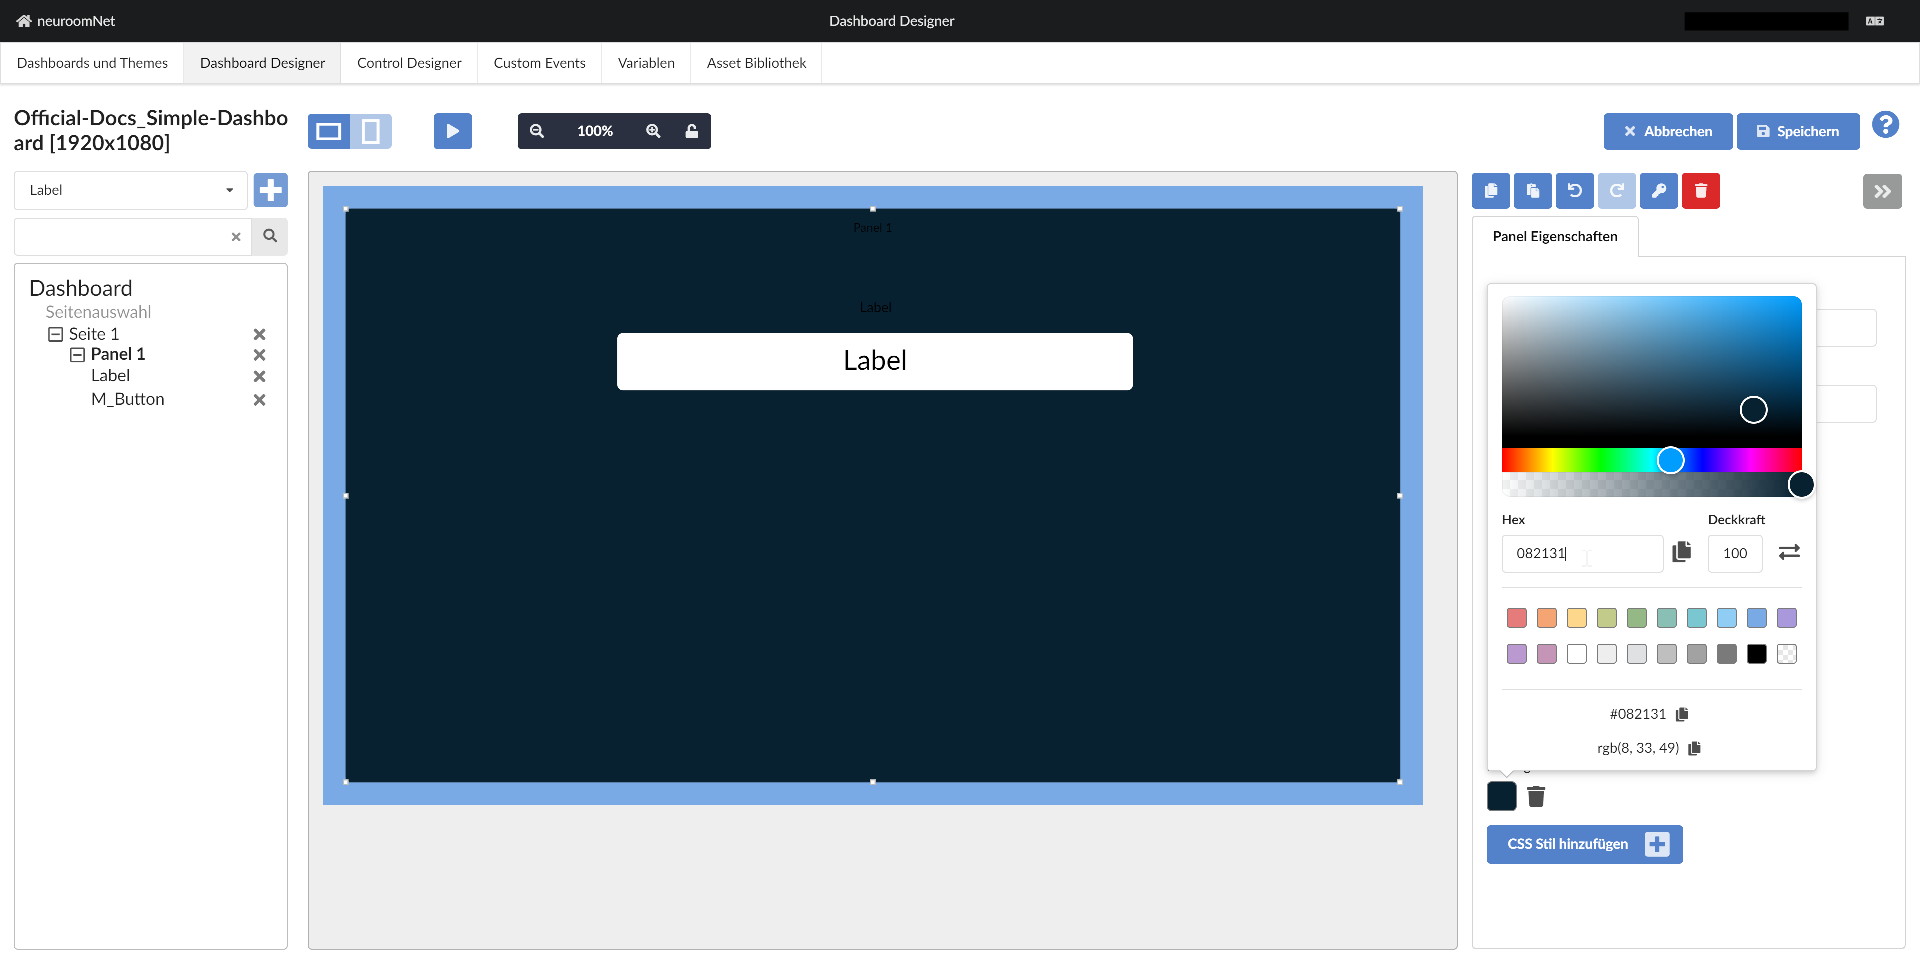Viewport: 1920px width, 964px height.
Task: Copy the selected panel element
Action: click(x=1490, y=191)
